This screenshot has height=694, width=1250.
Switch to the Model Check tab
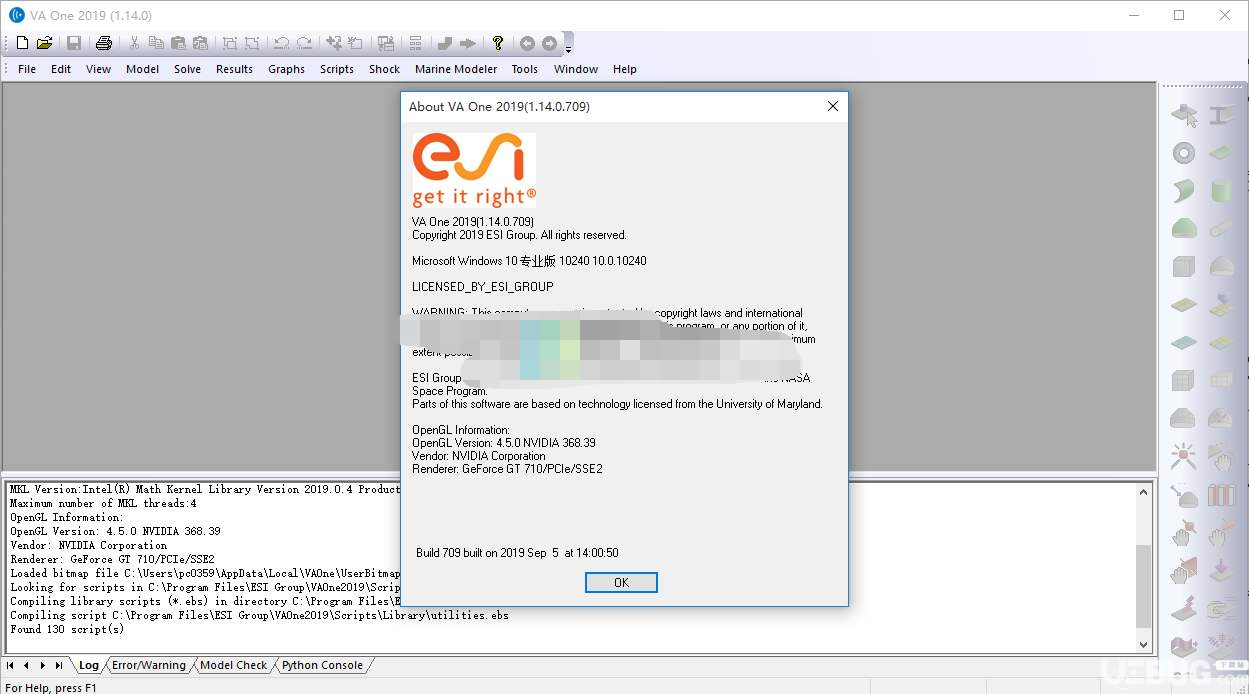click(234, 665)
